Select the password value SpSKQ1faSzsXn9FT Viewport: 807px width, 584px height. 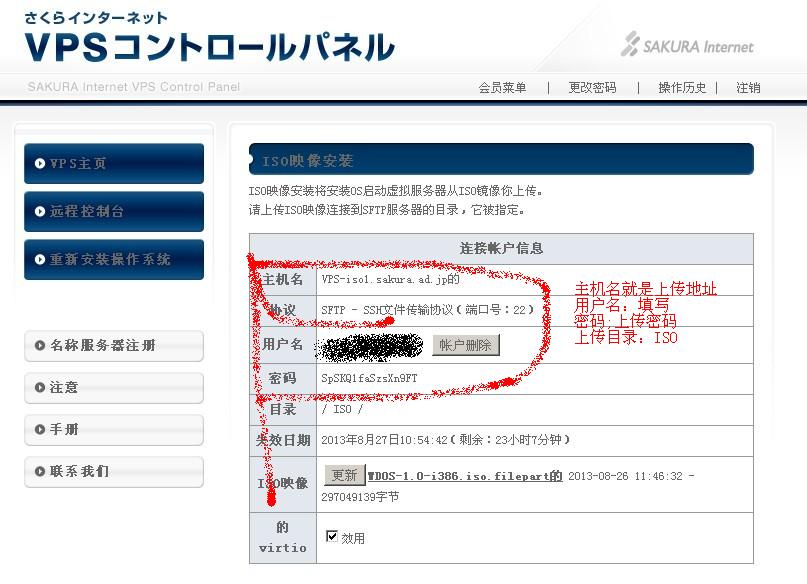coord(369,378)
